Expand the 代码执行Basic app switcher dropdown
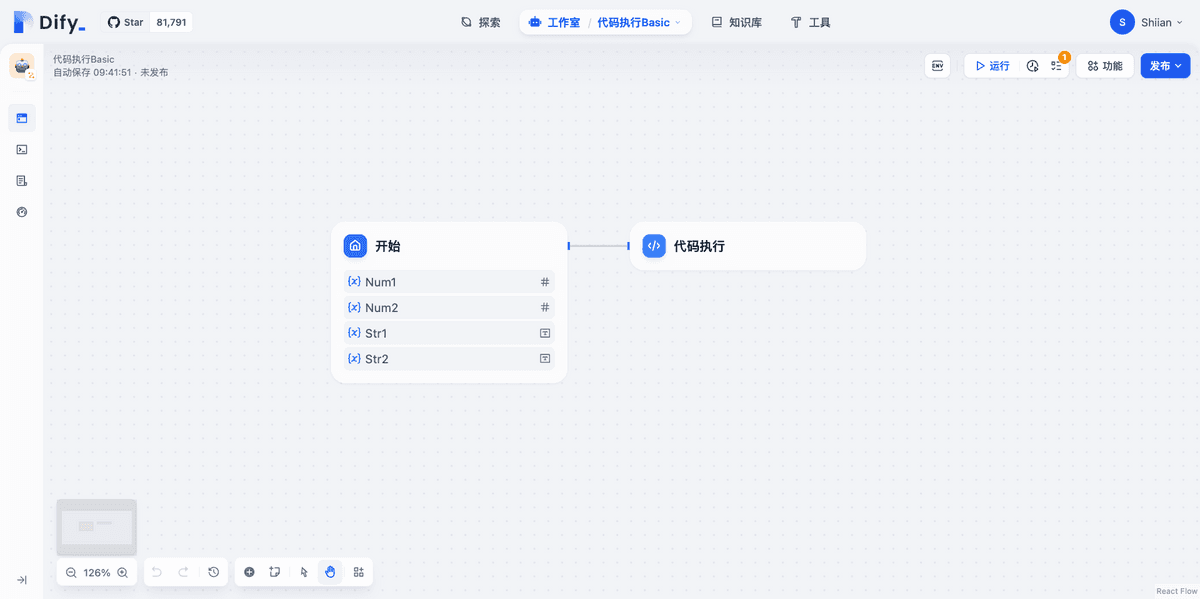 click(x=677, y=22)
